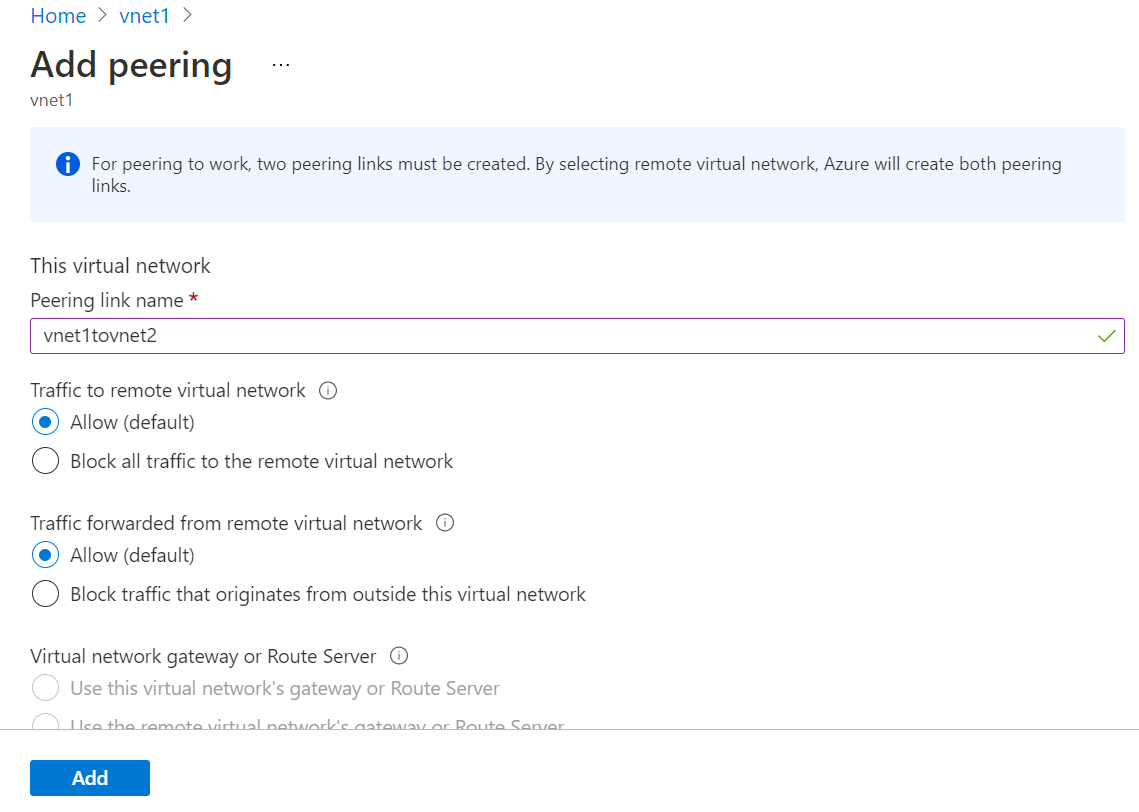Open vnet1 breadcrumb link

coord(144,15)
